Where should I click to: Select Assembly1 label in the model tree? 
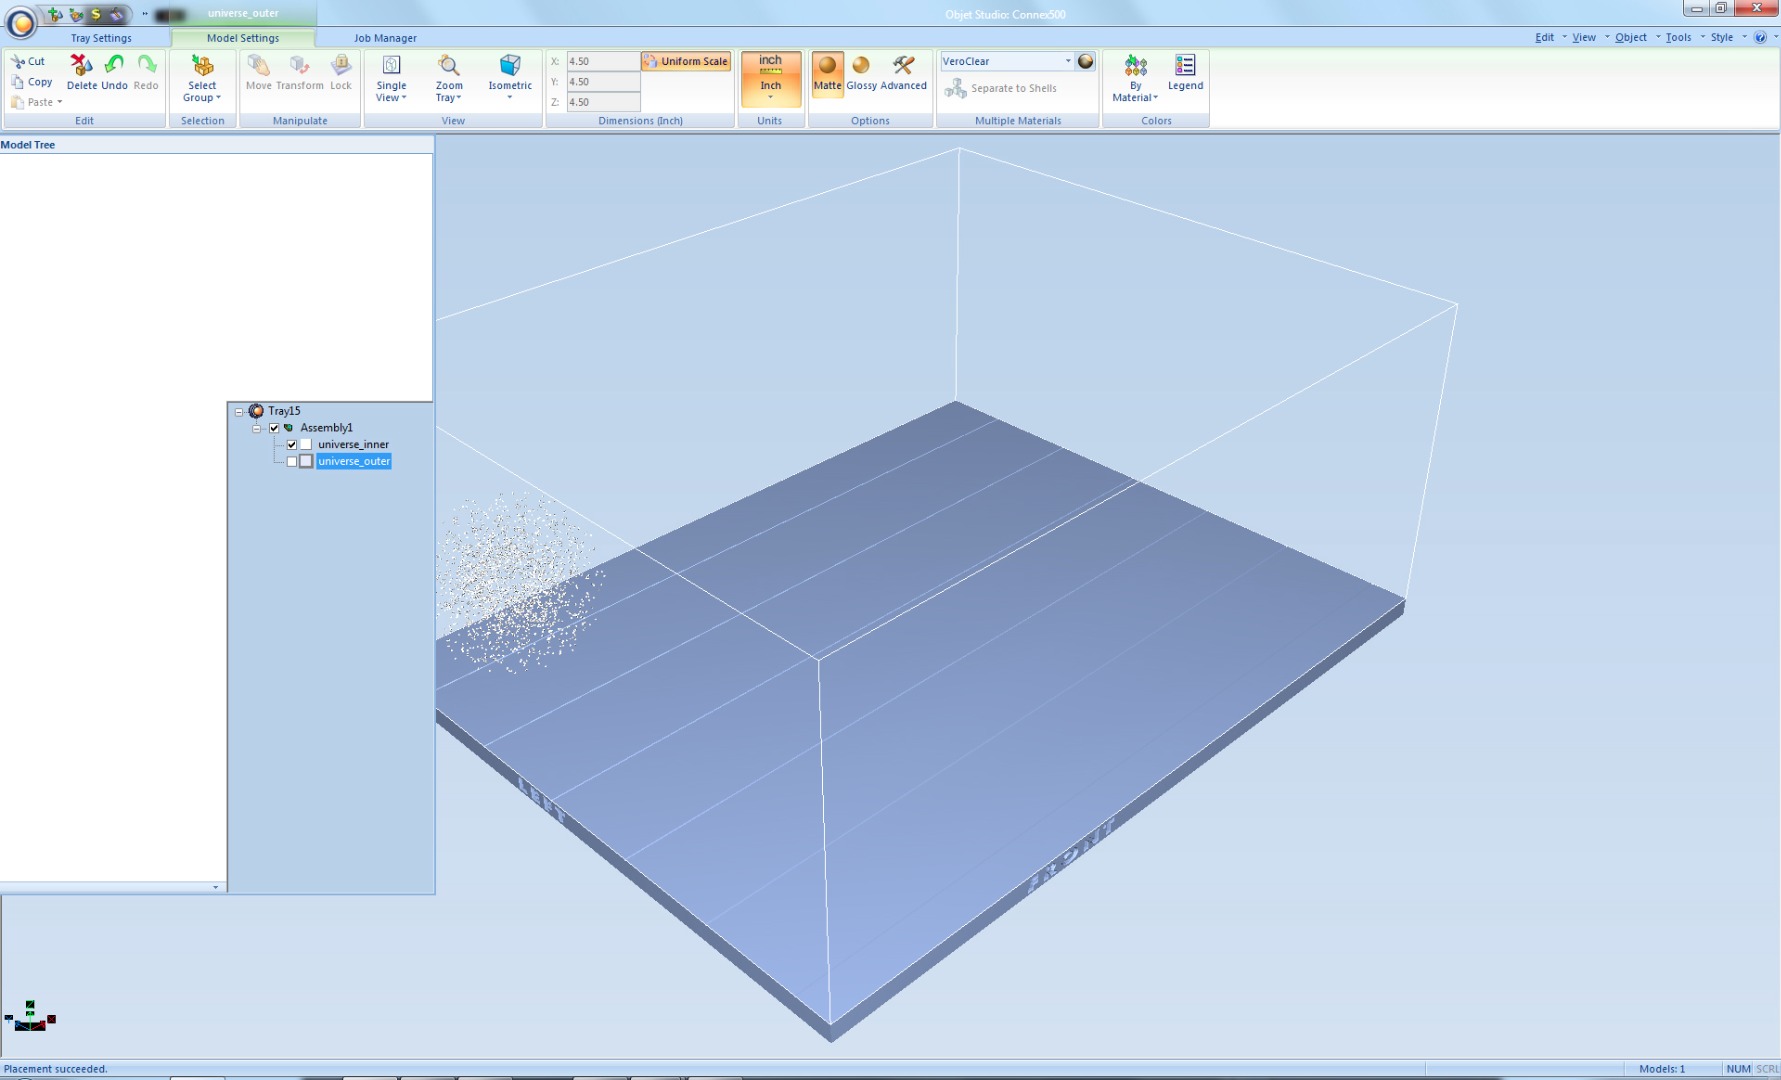coord(326,428)
